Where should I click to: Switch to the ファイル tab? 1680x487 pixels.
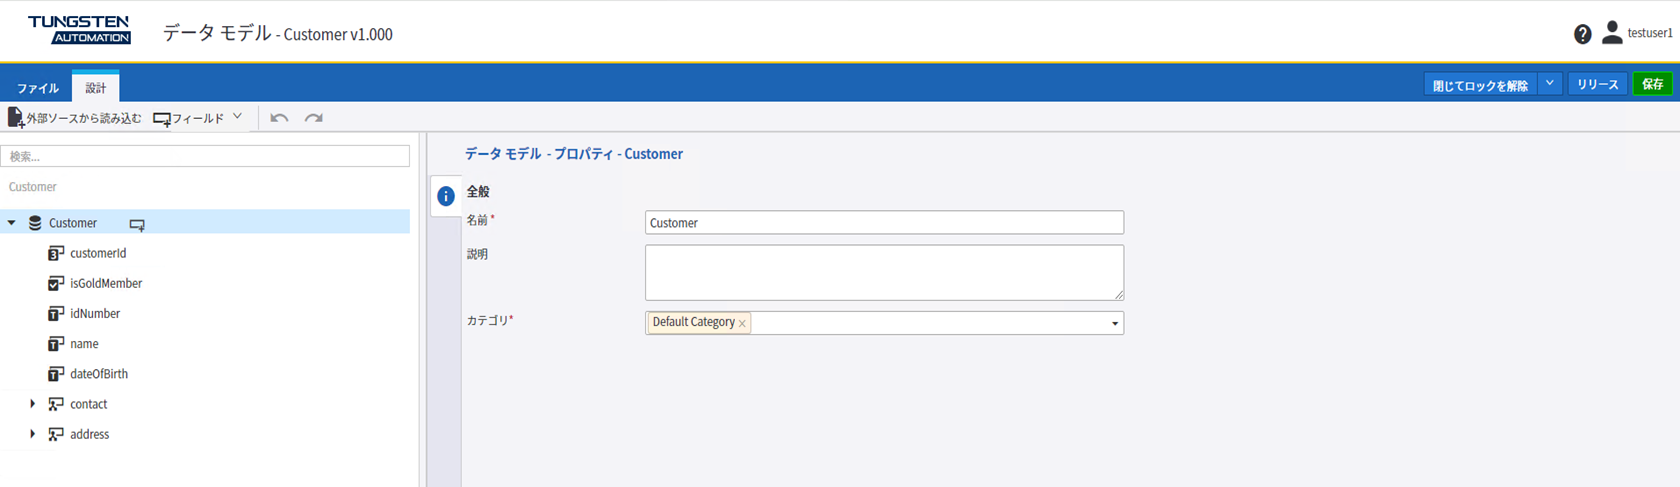coord(37,88)
